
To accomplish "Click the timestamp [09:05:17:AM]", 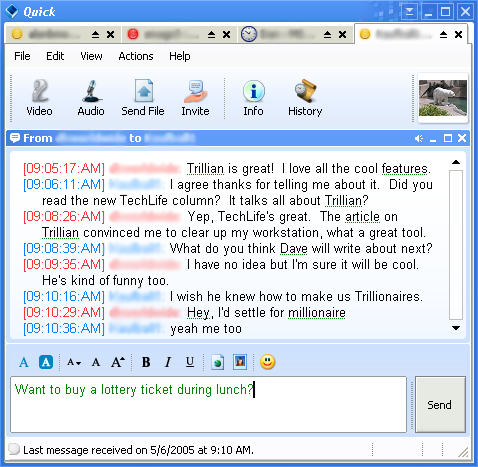I will 64,168.
